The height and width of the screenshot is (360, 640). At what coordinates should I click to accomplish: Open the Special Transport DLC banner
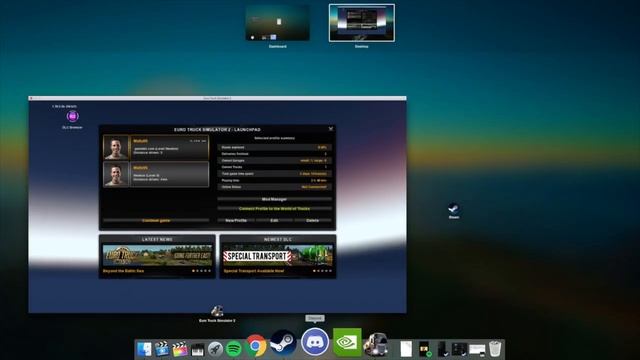(278, 255)
